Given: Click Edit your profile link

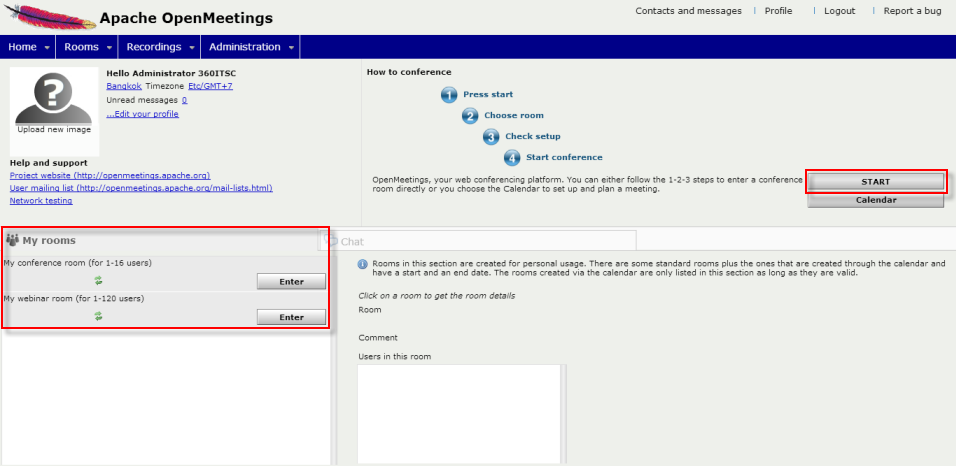Looking at the screenshot, I should (x=143, y=114).
